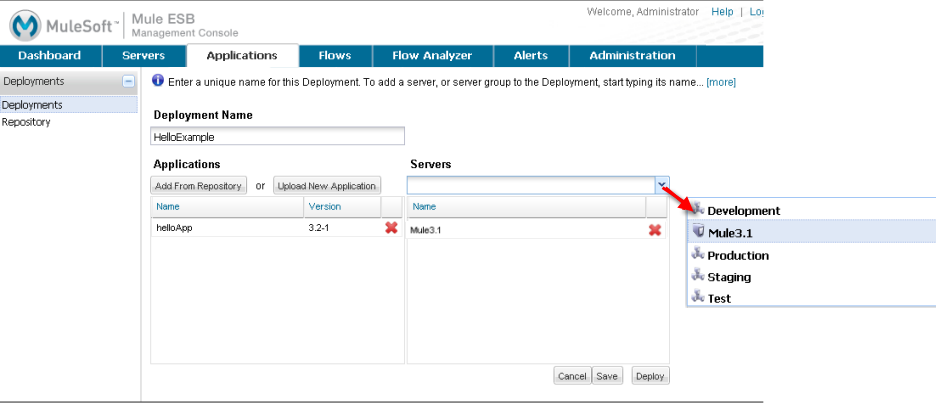Image resolution: width=936 pixels, height=403 pixels.
Task: Click the Deployment Name text field
Action: [x=277, y=137]
